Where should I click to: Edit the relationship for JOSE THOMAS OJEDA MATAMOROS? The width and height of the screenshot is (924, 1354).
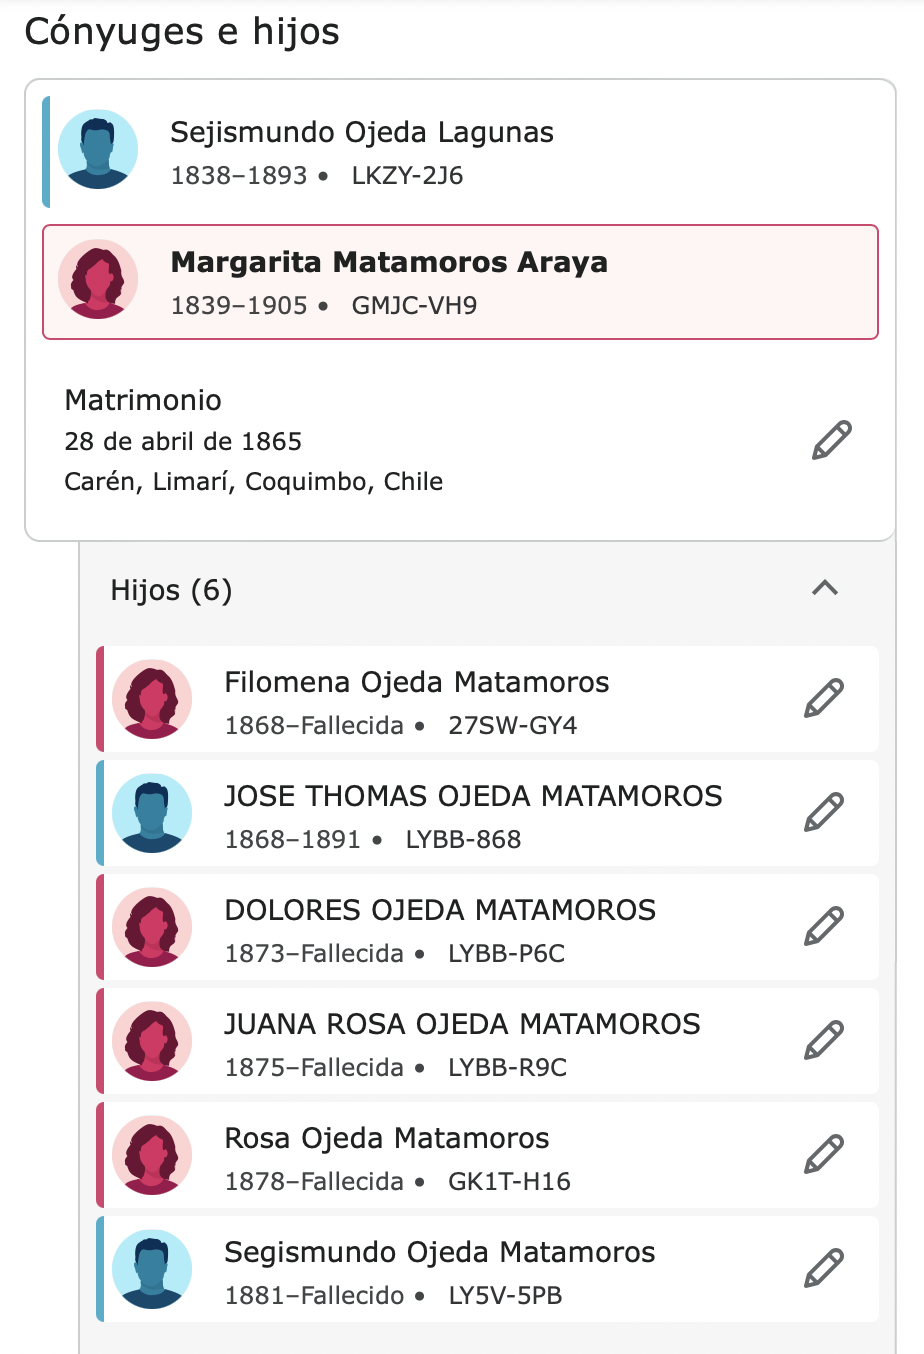pos(824,812)
